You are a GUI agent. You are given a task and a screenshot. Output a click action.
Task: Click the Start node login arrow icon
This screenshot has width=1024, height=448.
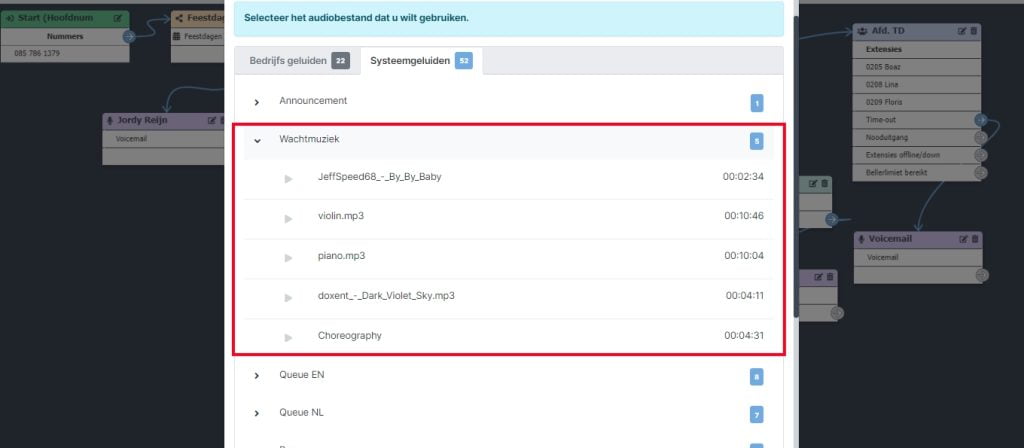pyautogui.click(x=10, y=18)
